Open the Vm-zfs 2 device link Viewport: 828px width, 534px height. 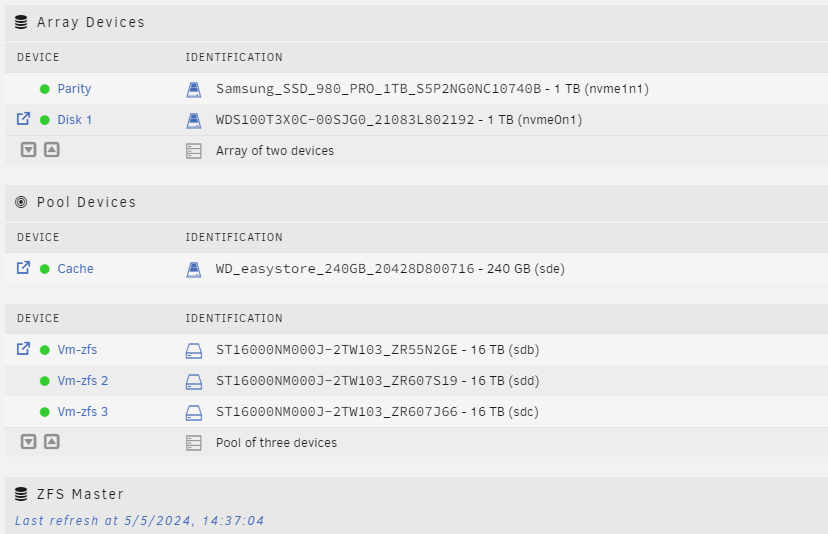point(83,381)
